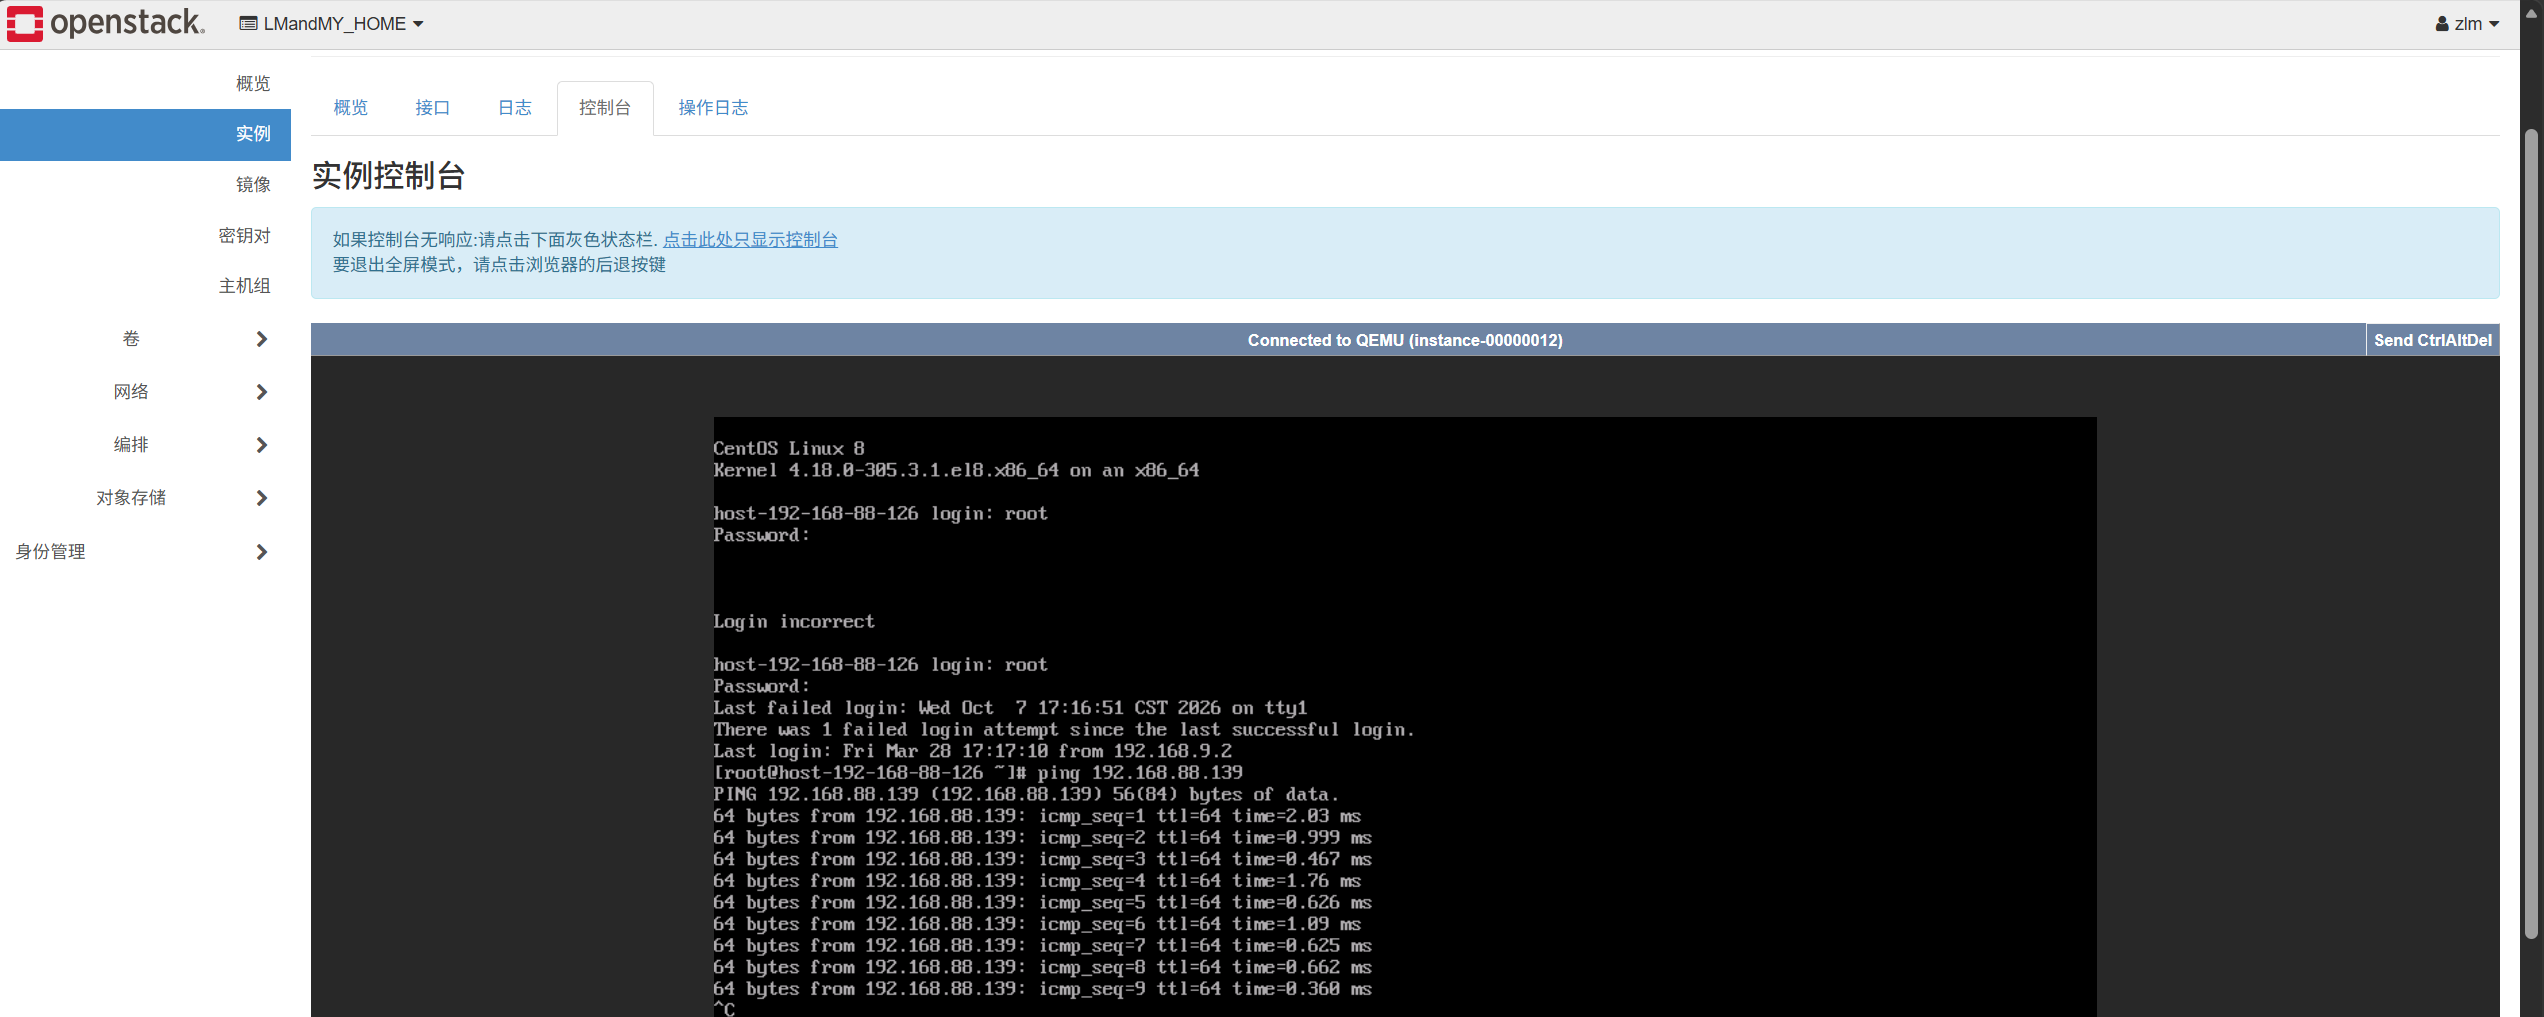Open the LMandMY_HOME project dropdown
This screenshot has width=2544, height=1017.
(x=332, y=23)
